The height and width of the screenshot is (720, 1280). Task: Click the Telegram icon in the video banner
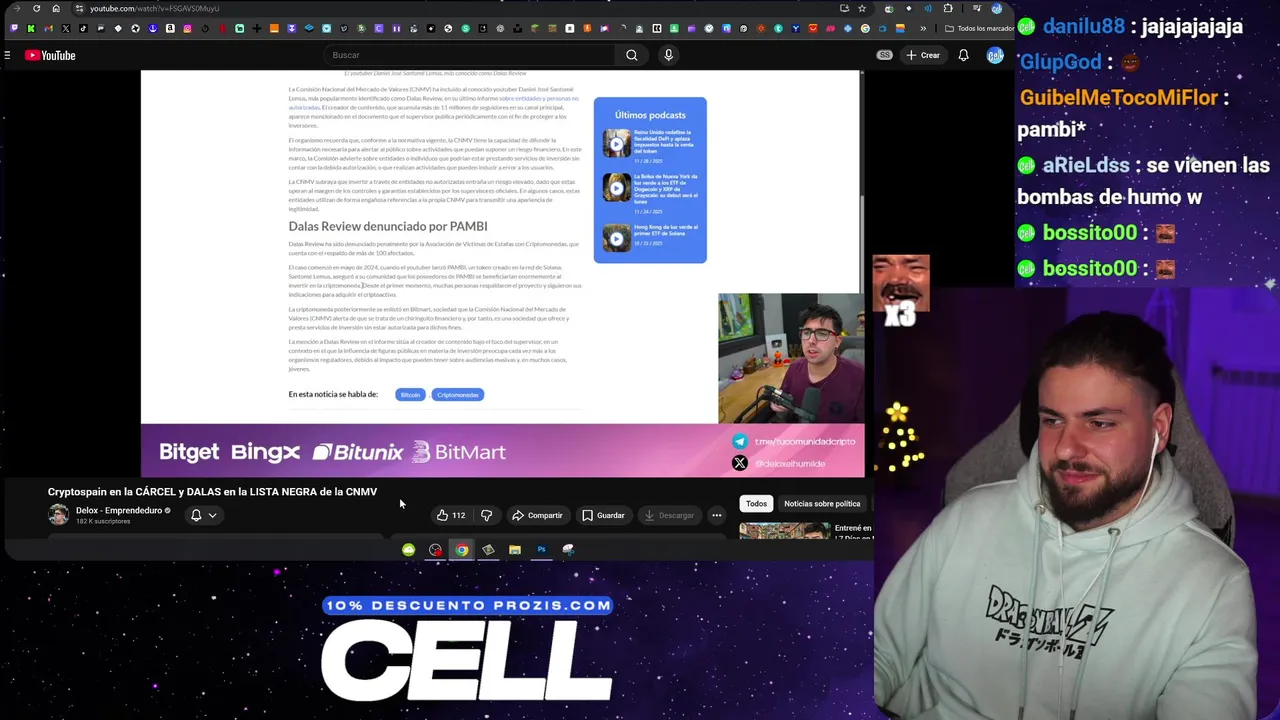(740, 441)
